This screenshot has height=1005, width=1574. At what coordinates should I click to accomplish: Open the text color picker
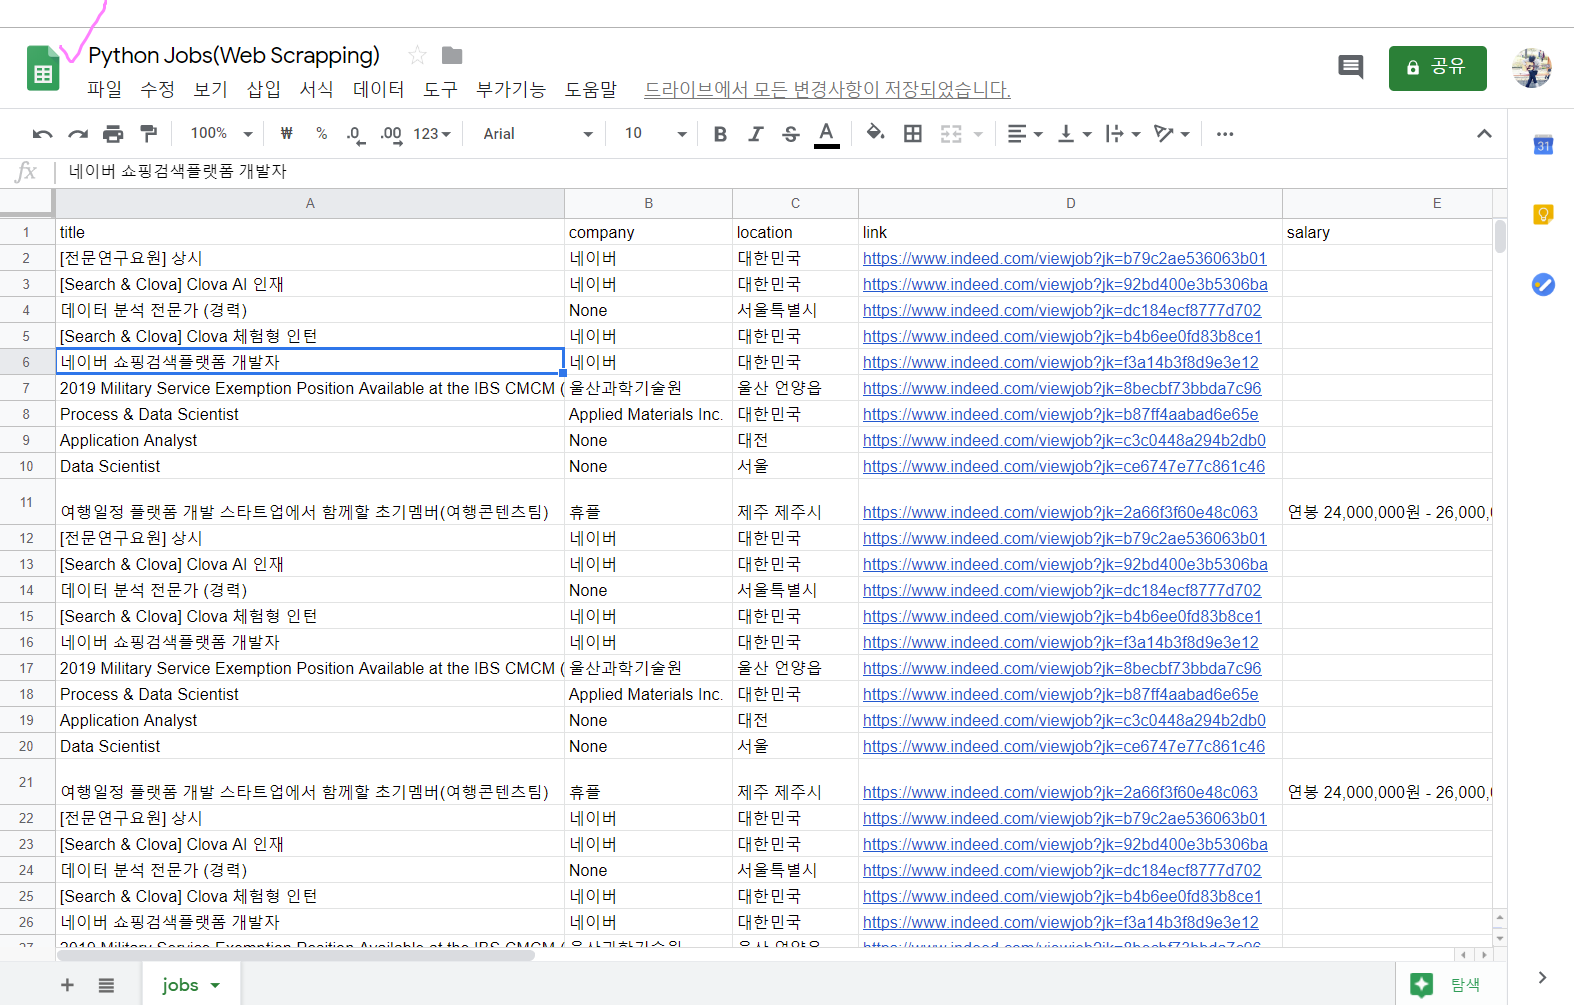(x=826, y=134)
